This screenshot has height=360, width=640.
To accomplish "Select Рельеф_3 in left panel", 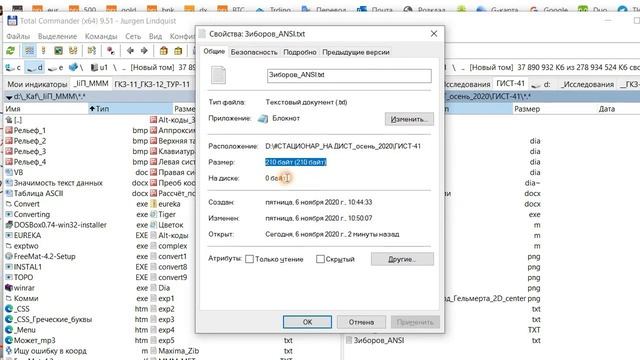I will click(x=30, y=151).
